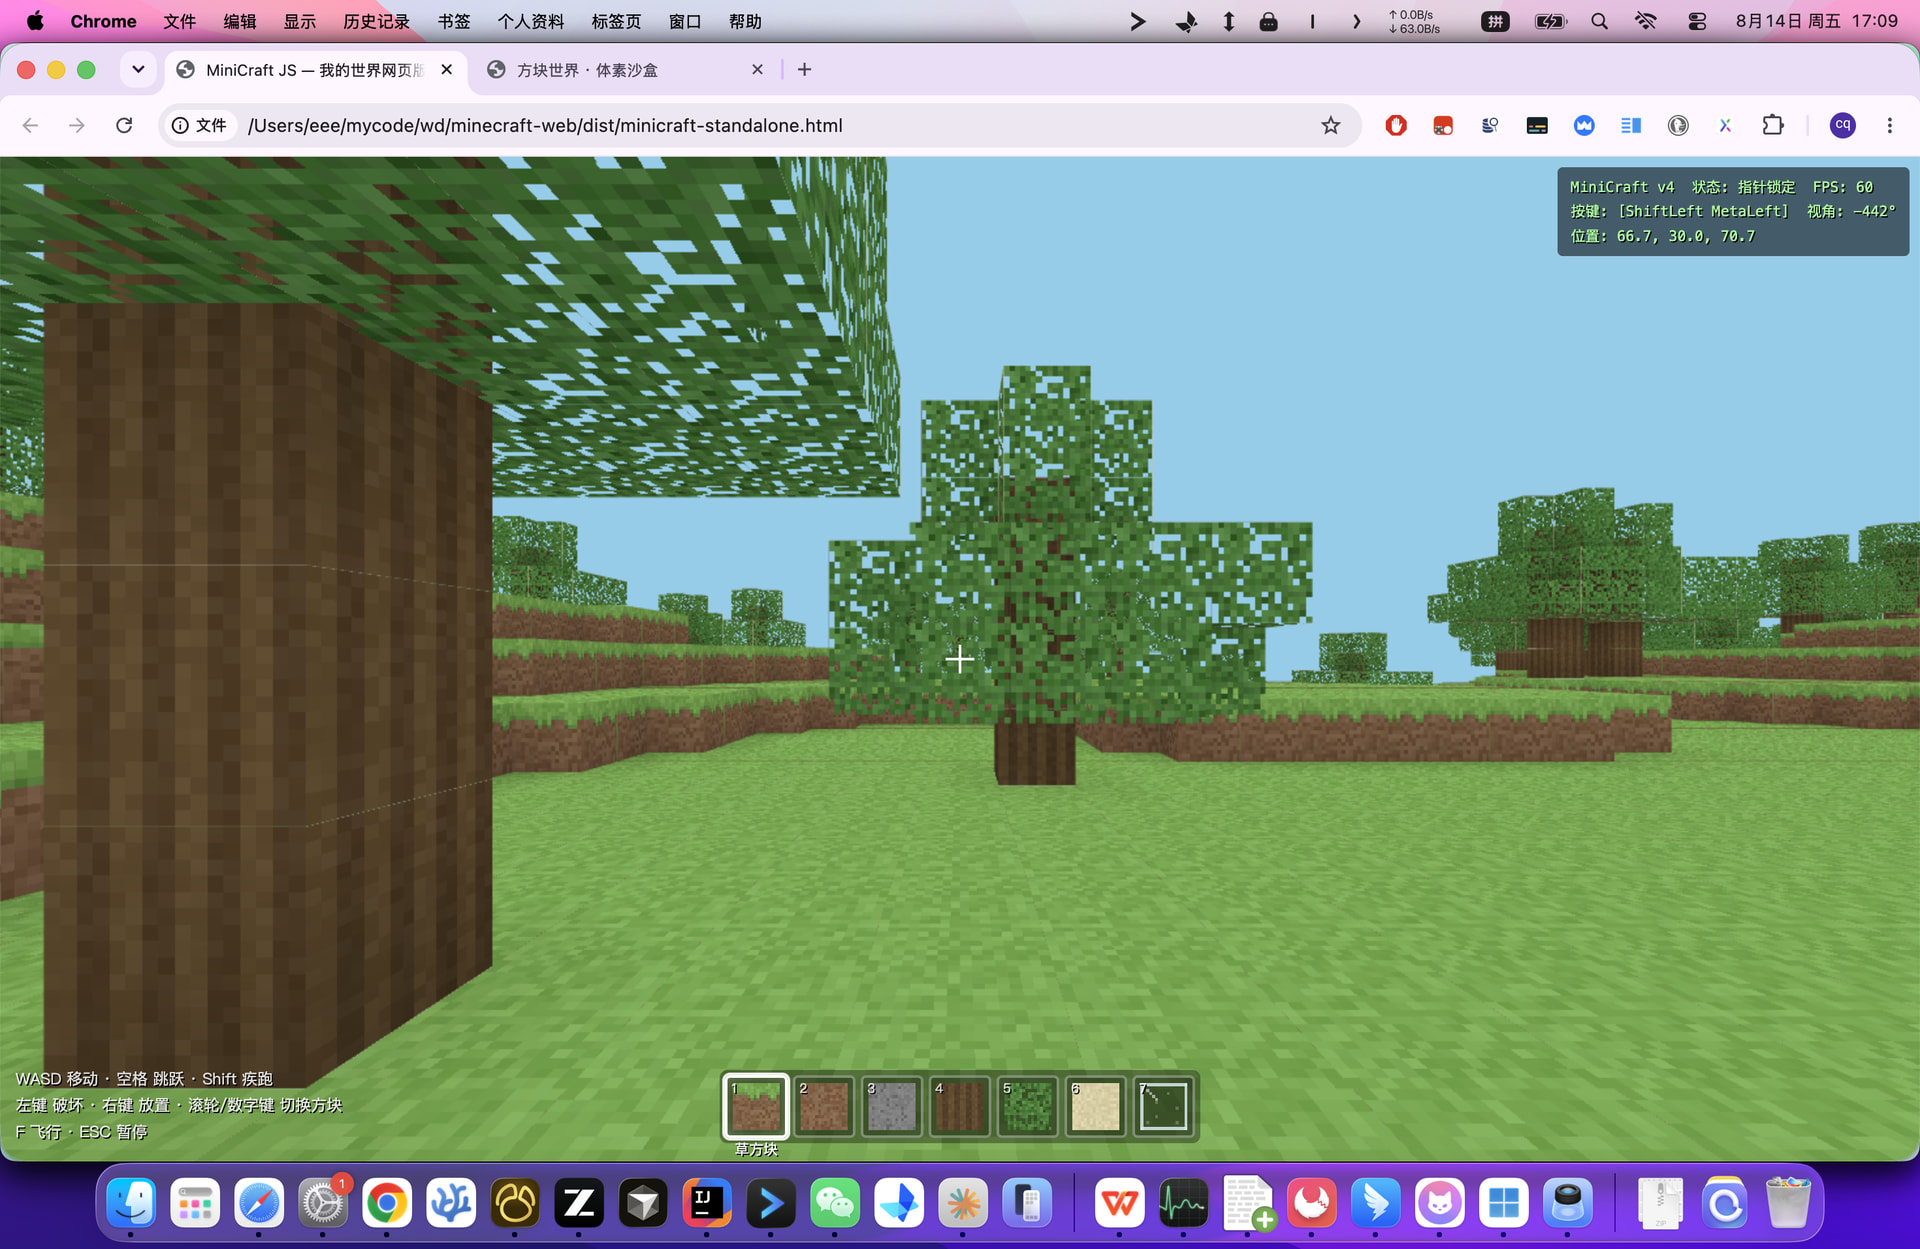Viewport: 1920px width, 1249px height.
Task: Open the Apple menu
Action: [x=35, y=21]
